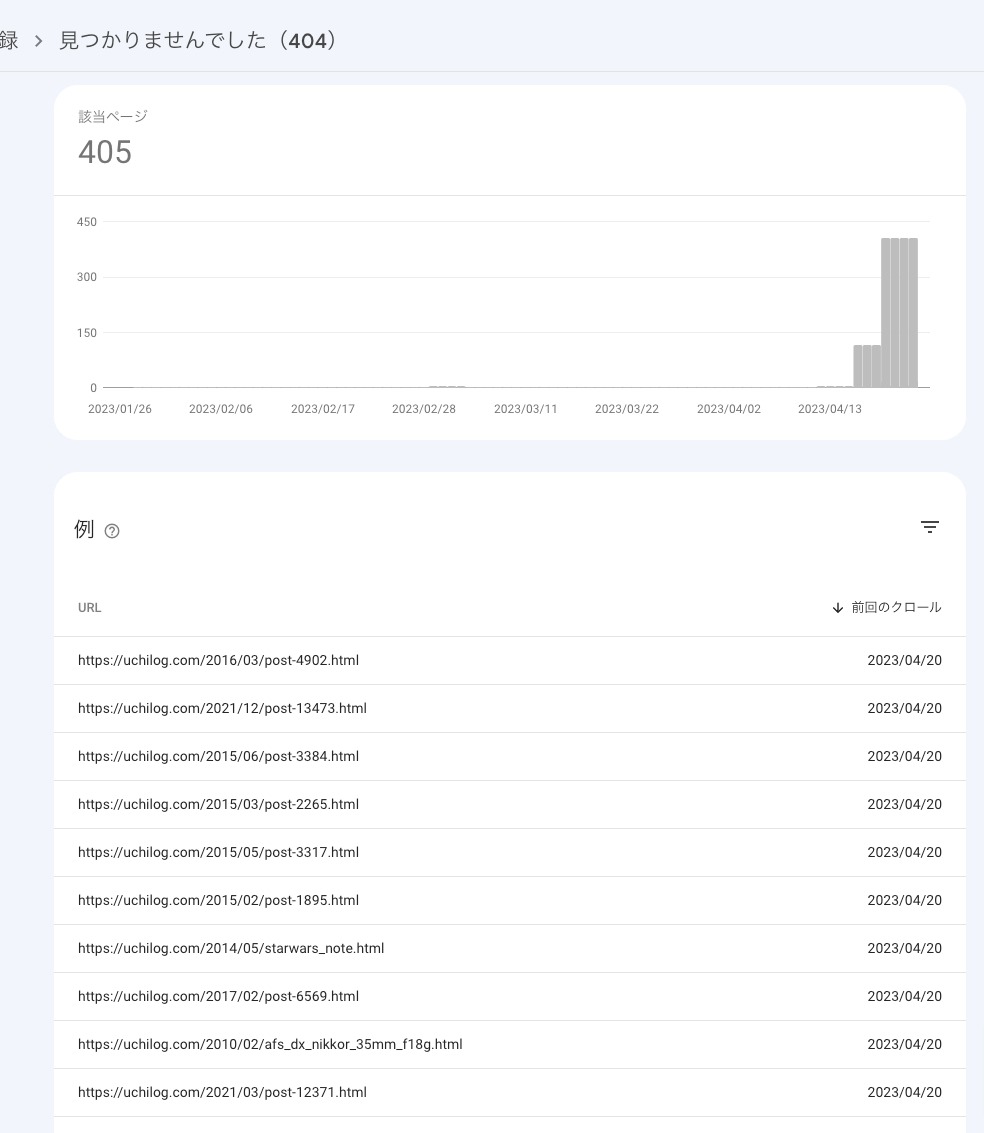Select the 該当ページ 405 summary tab
The height and width of the screenshot is (1133, 984).
[x=105, y=140]
